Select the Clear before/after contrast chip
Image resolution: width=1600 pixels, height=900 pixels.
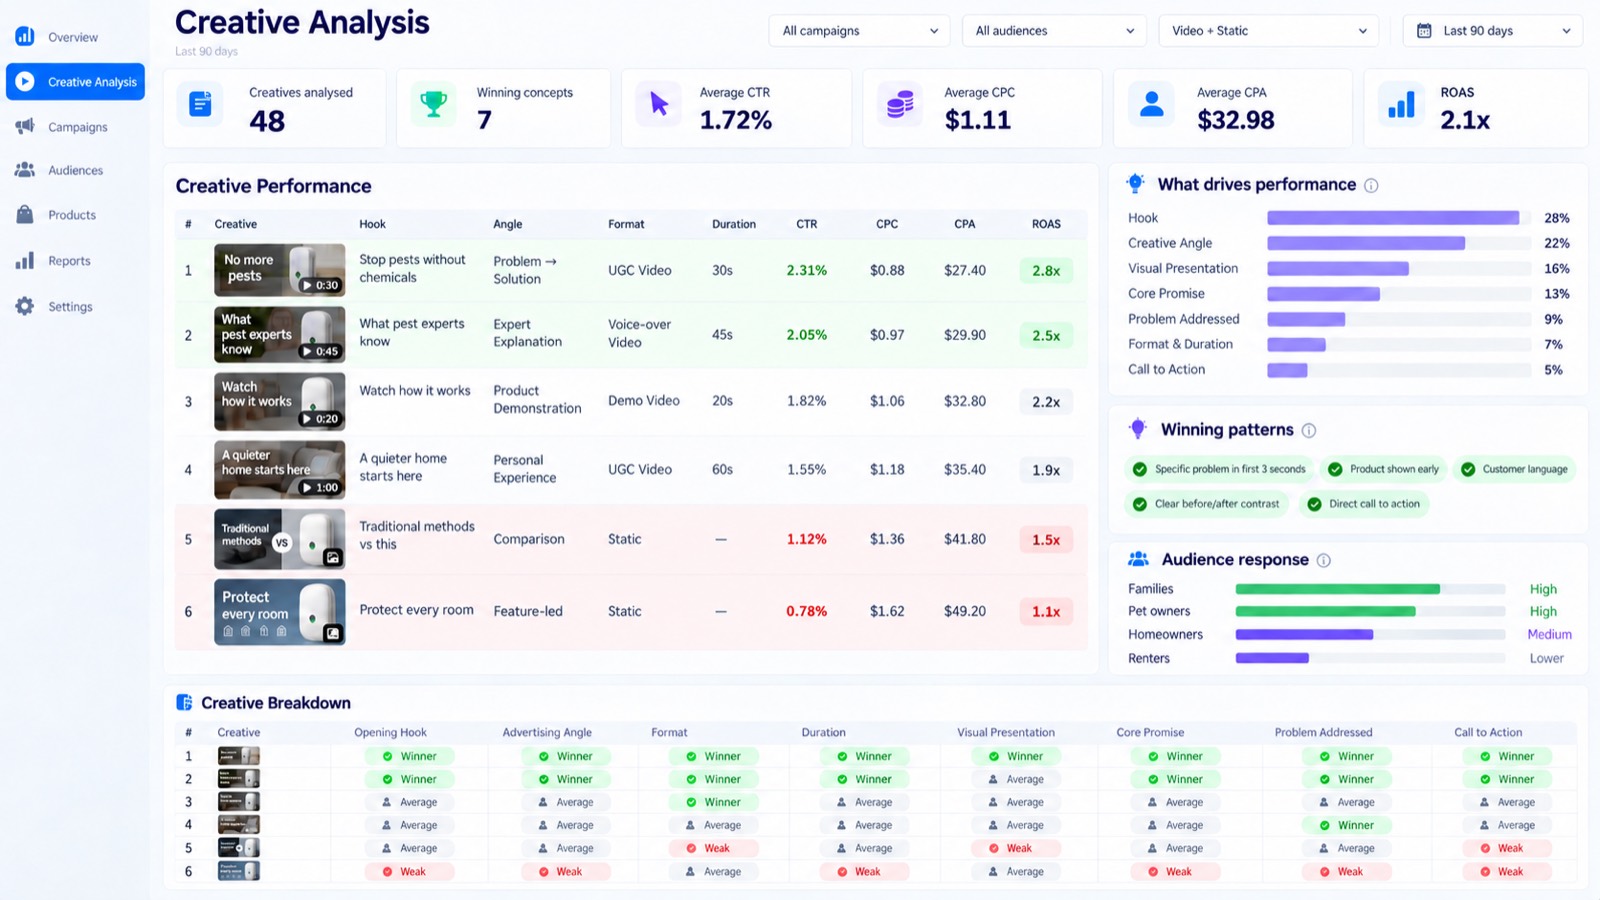(x=1206, y=504)
